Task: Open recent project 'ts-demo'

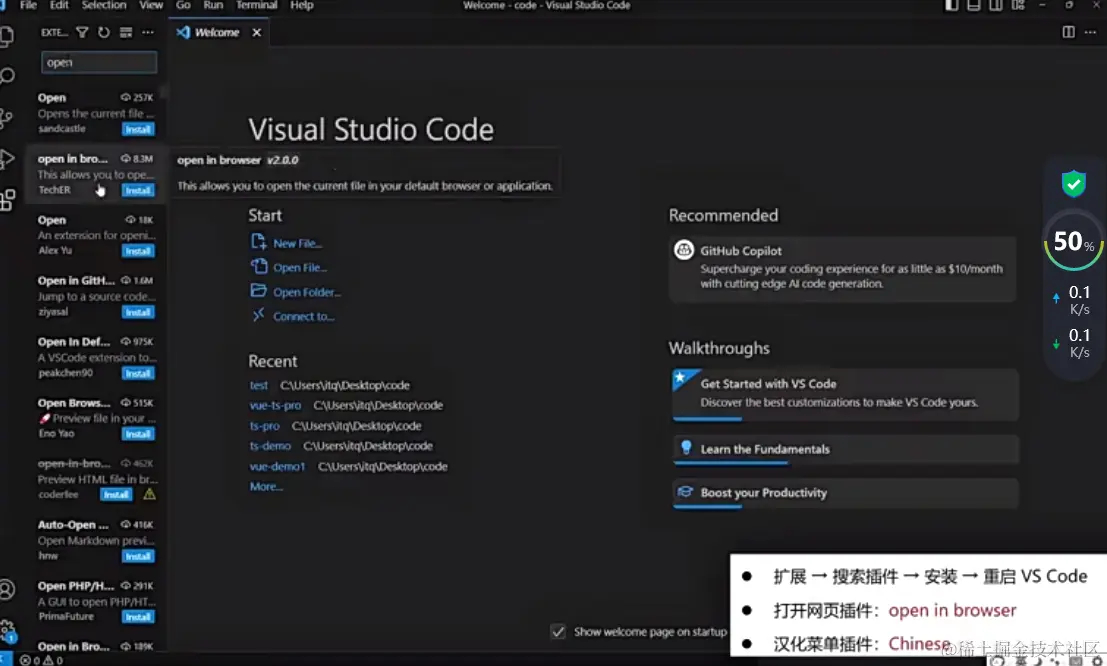Action: (270, 446)
